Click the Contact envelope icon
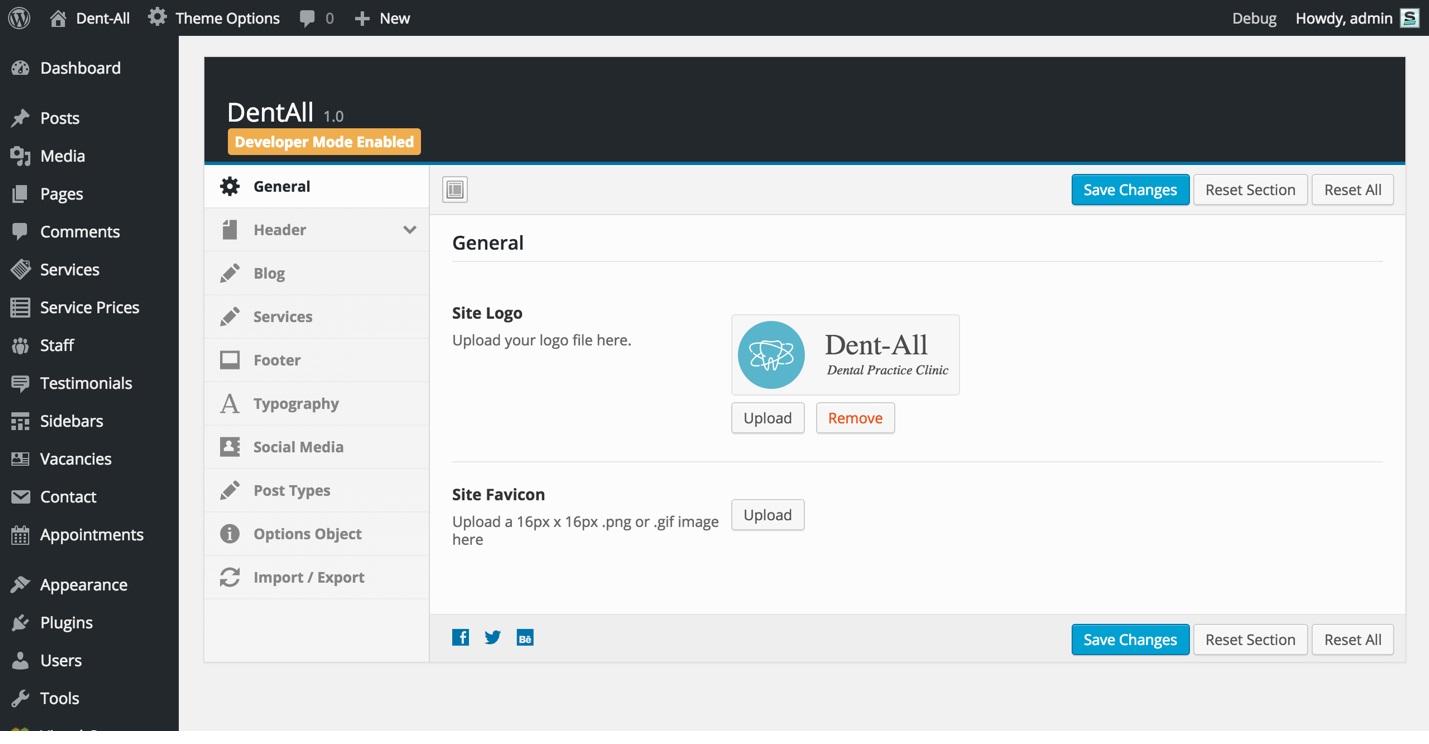This screenshot has height=744, width=1429. [x=20, y=497]
